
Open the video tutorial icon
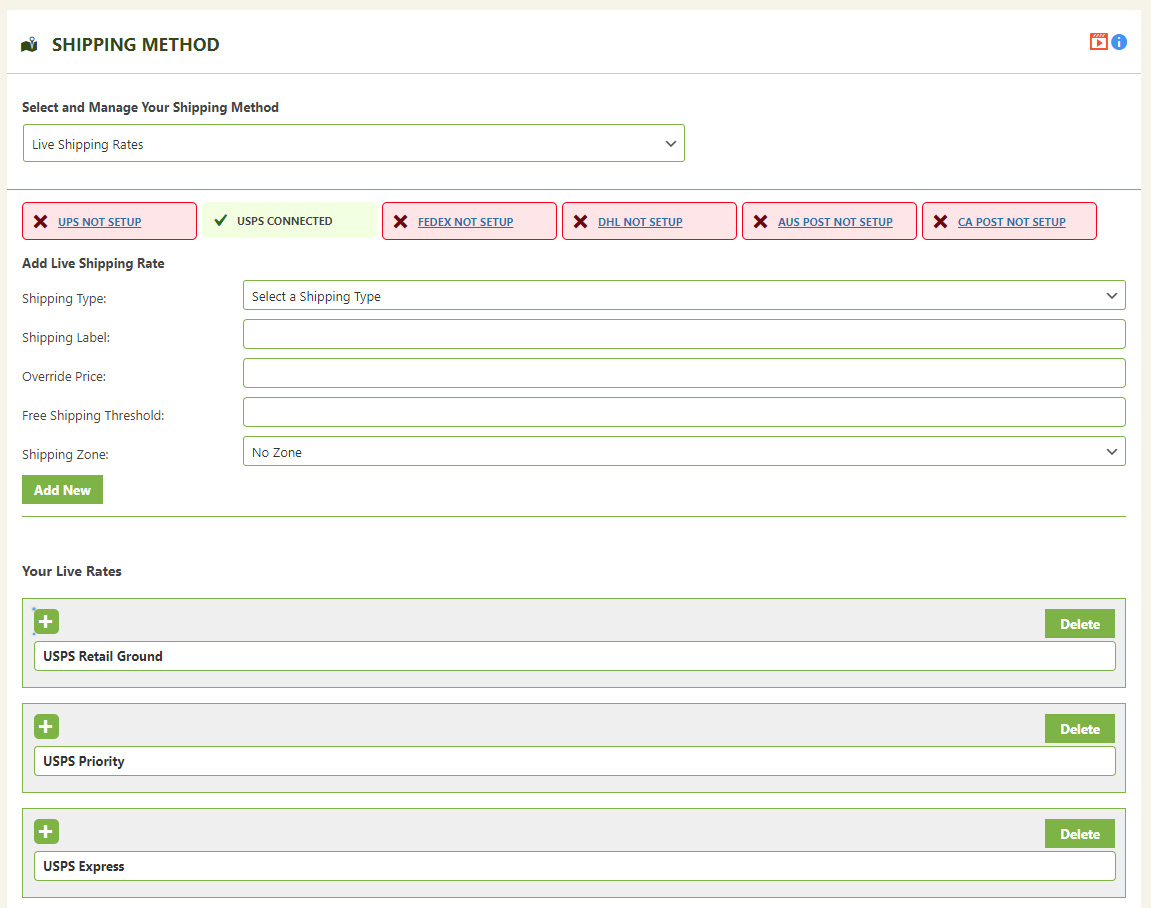click(1098, 42)
